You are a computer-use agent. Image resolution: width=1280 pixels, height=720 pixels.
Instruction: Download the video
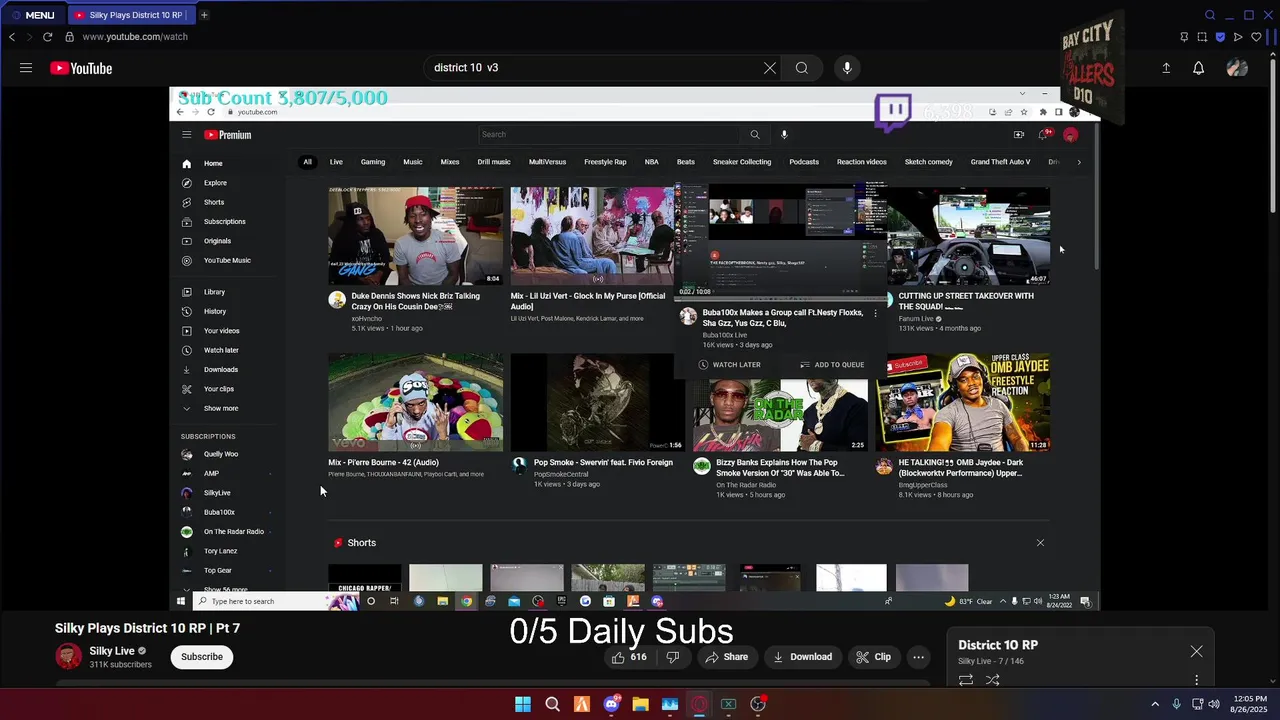point(803,657)
